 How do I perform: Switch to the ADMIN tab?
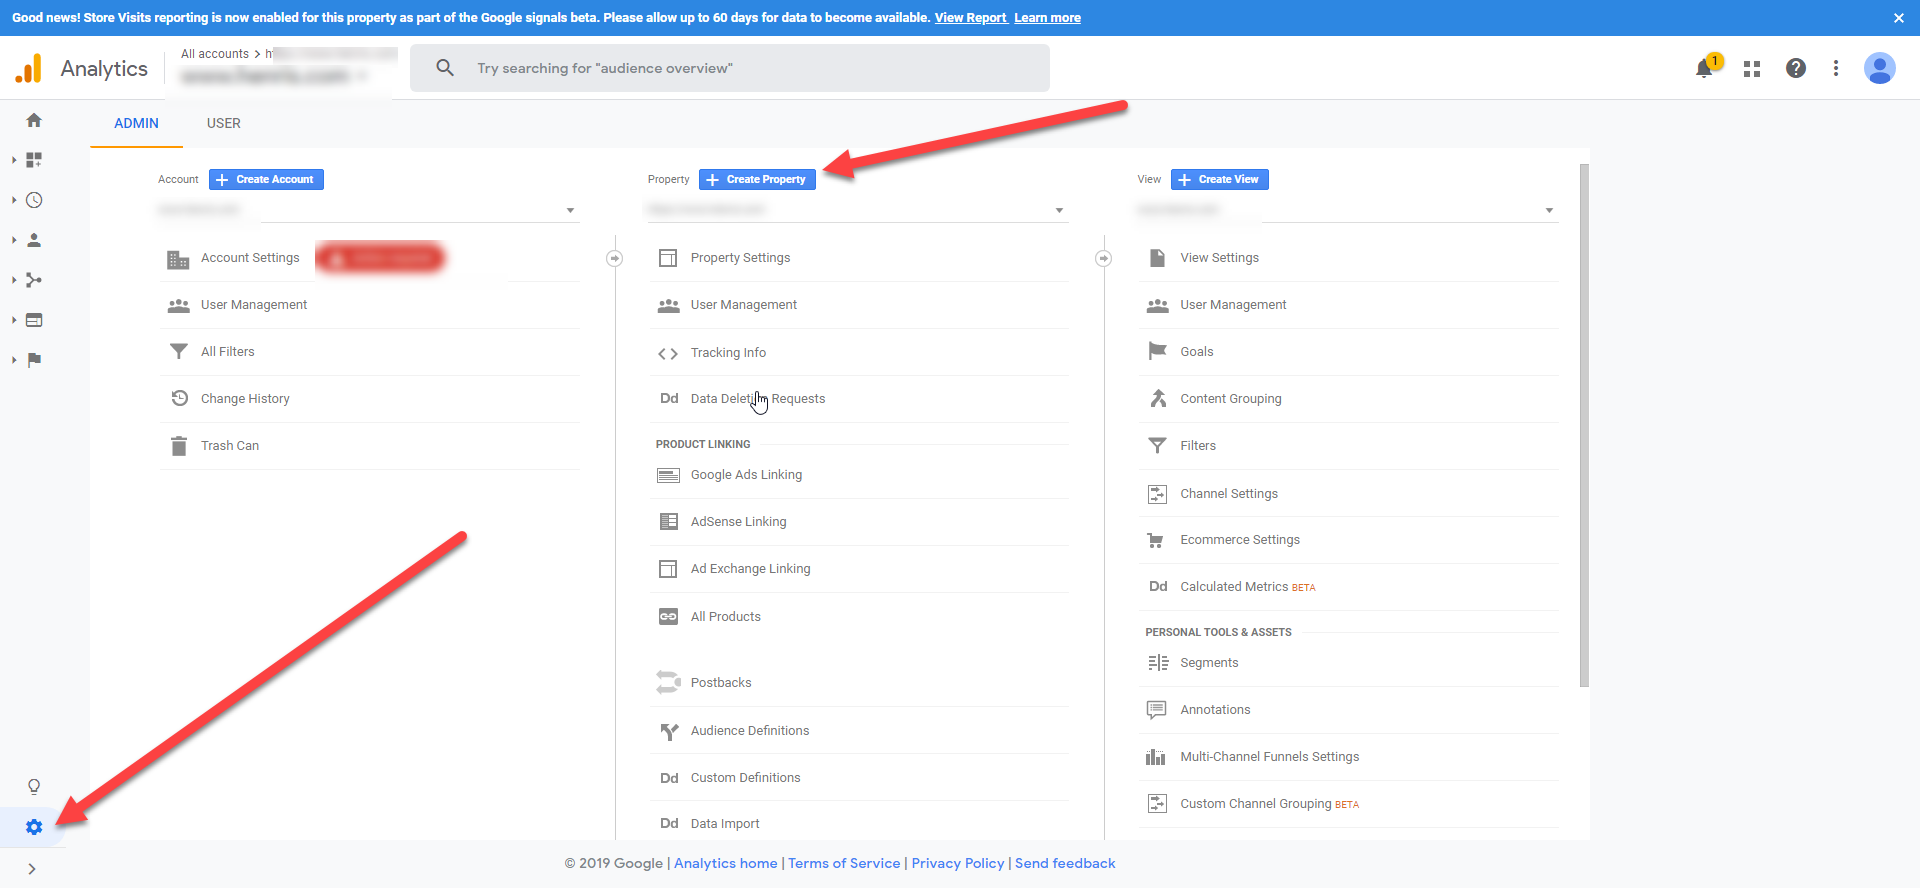pyautogui.click(x=136, y=123)
